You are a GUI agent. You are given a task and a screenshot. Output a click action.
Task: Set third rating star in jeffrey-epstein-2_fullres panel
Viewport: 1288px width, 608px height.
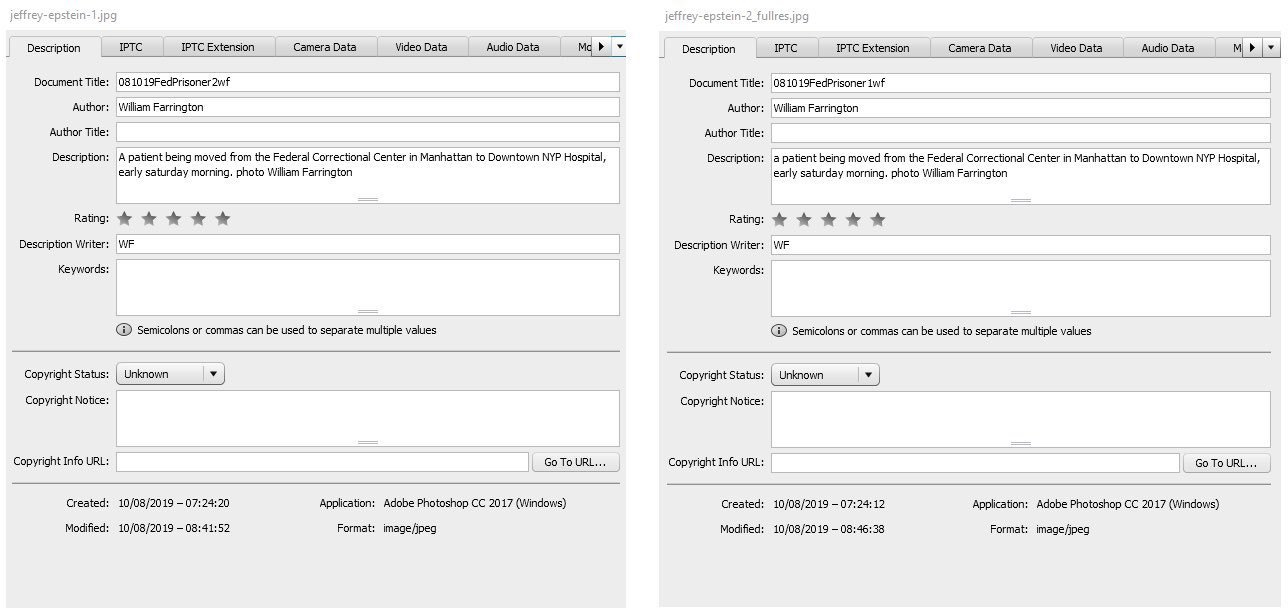[829, 219]
